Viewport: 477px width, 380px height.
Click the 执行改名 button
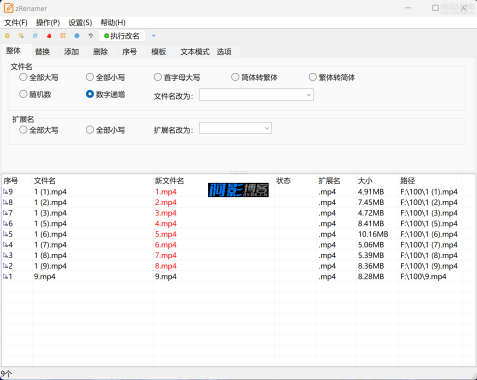tap(122, 36)
